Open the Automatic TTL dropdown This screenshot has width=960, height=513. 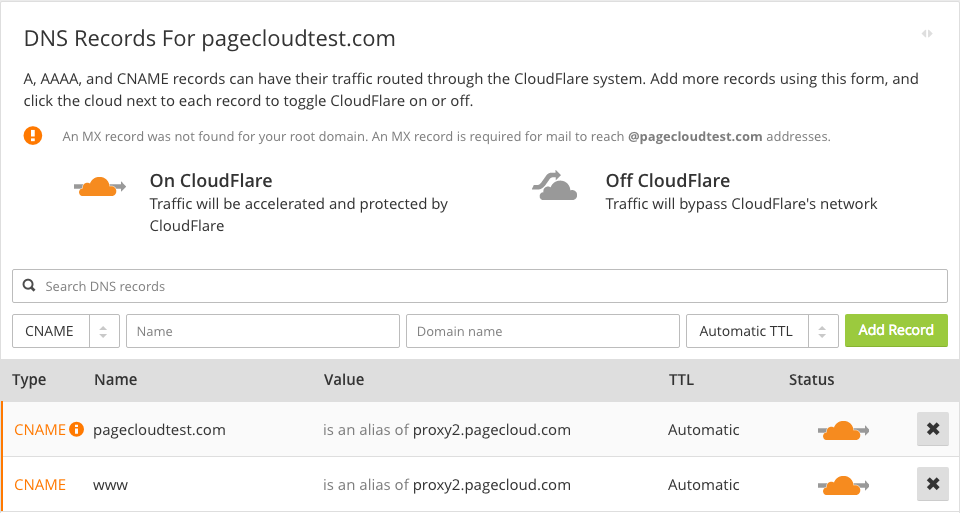(761, 331)
